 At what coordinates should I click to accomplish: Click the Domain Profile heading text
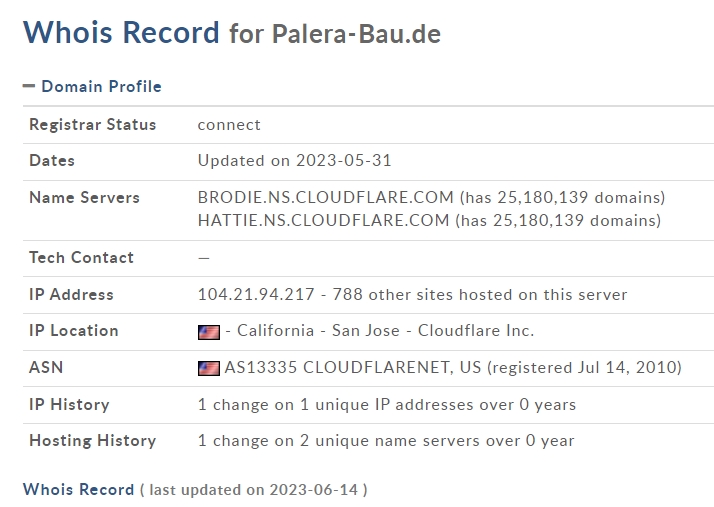[x=101, y=86]
